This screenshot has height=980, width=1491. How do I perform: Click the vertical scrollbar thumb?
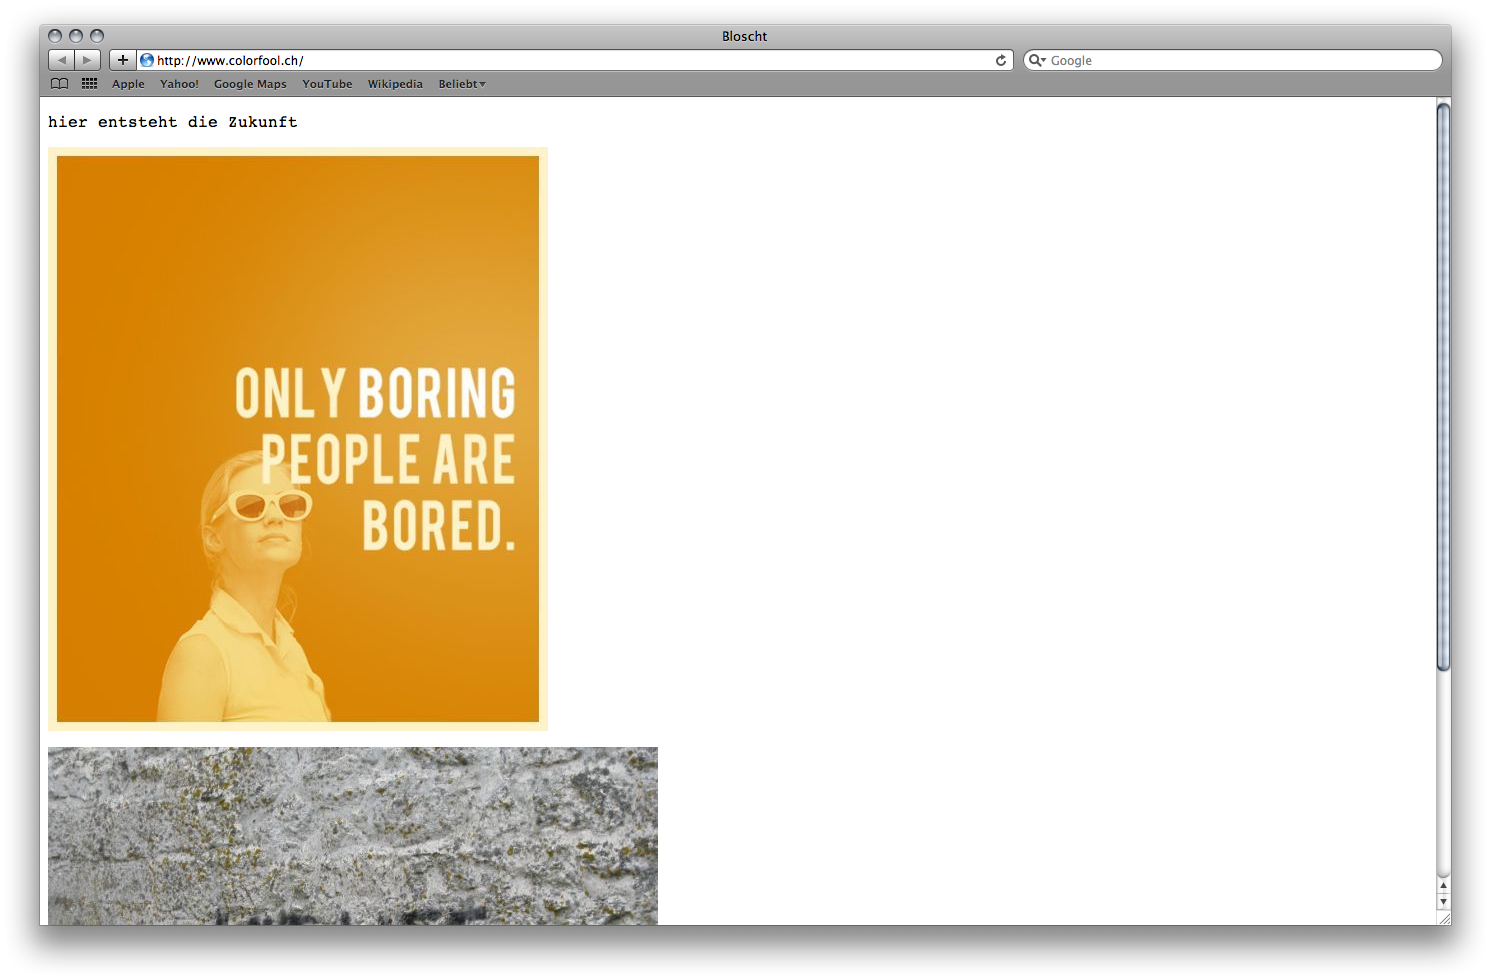[x=1443, y=385]
